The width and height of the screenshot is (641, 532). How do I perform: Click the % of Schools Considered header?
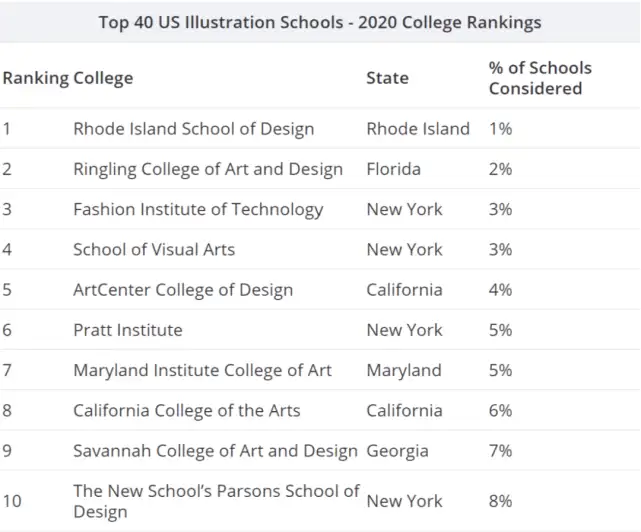coord(540,78)
